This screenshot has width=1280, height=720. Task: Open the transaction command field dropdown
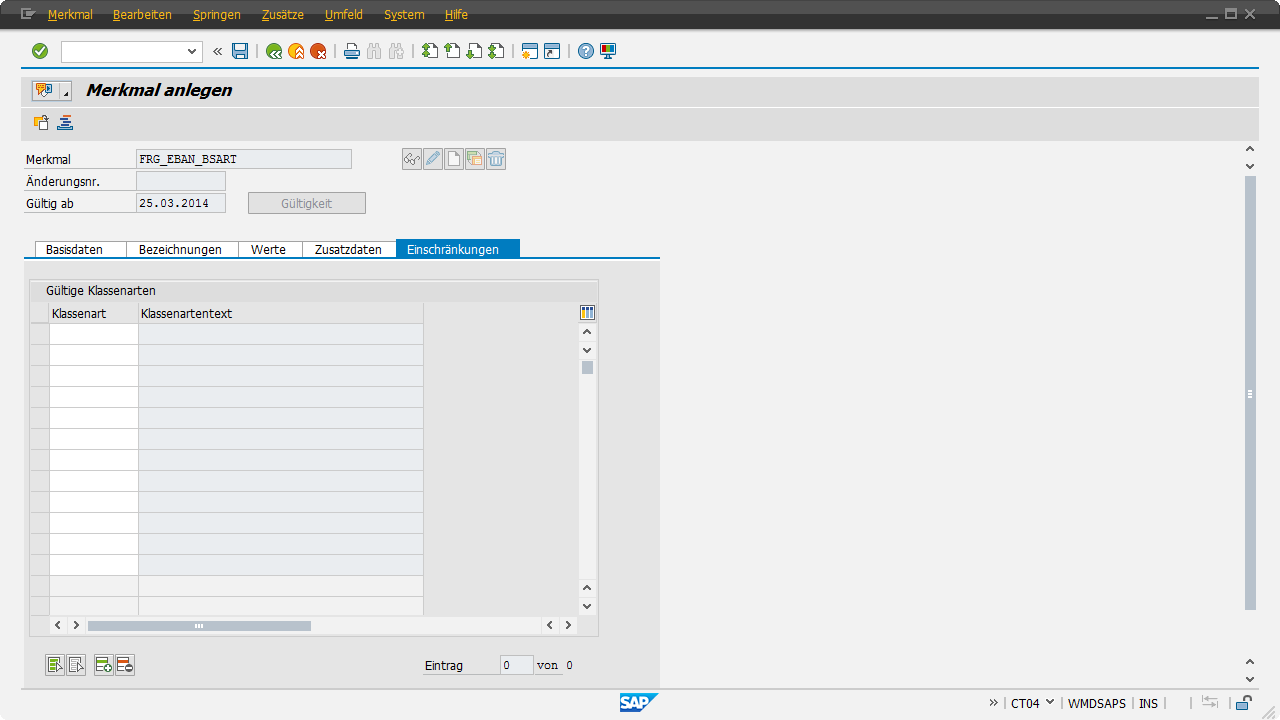pos(193,51)
